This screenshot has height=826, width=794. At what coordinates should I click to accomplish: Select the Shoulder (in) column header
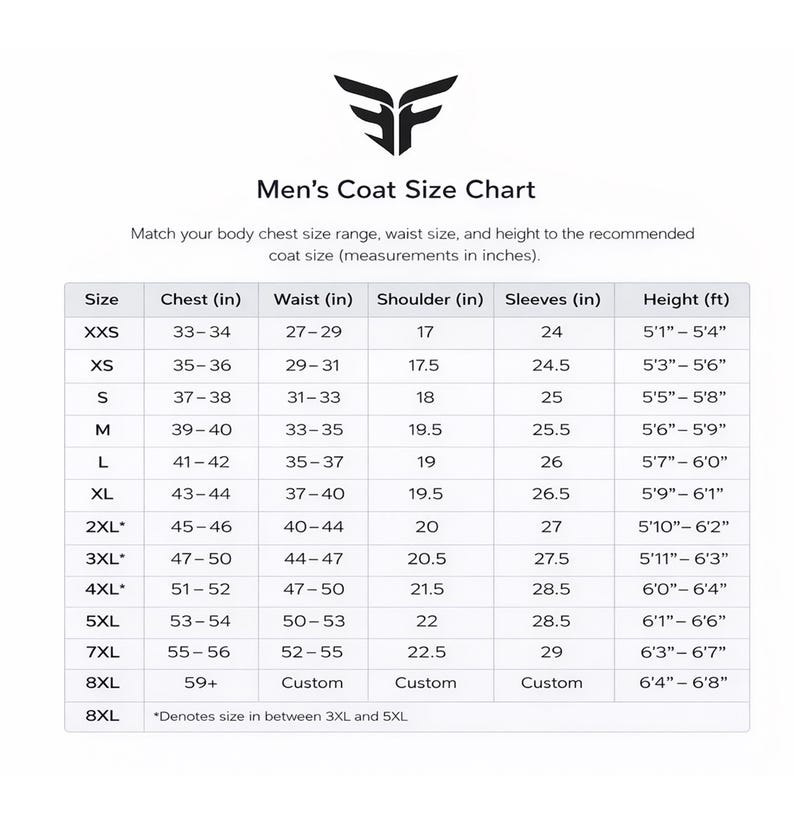tap(430, 299)
